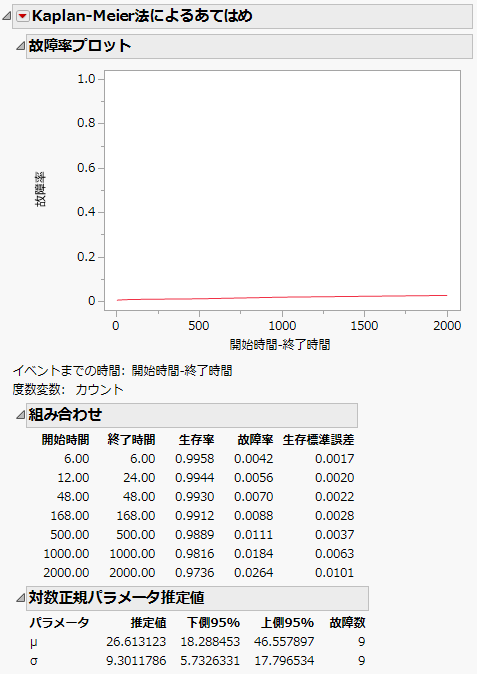477x674 pixels.
Task: Click the 推定値 column header
Action: (x=148, y=622)
